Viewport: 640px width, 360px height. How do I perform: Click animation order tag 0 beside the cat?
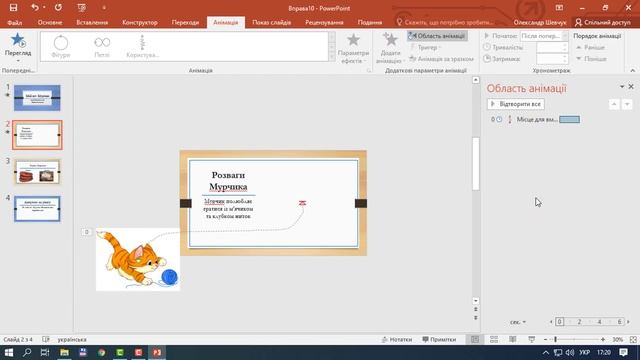coord(87,232)
